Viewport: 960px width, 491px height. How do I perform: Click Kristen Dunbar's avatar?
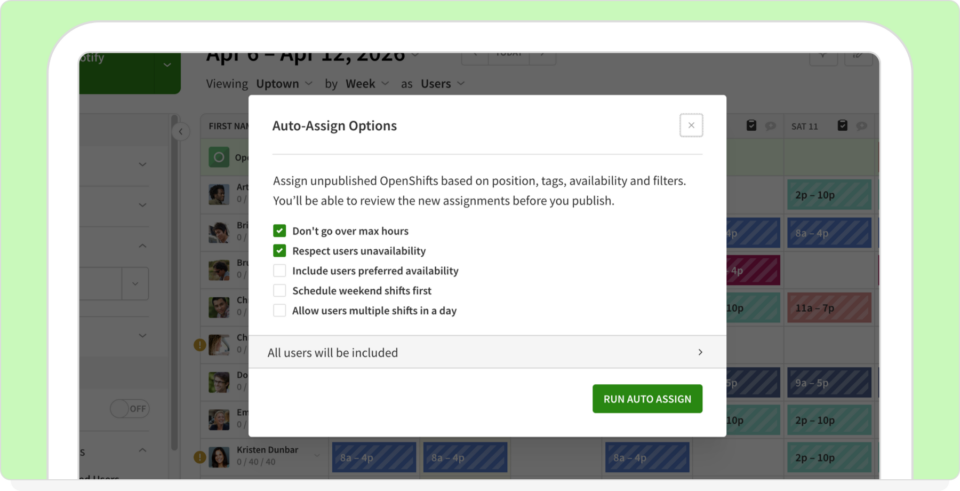click(219, 457)
